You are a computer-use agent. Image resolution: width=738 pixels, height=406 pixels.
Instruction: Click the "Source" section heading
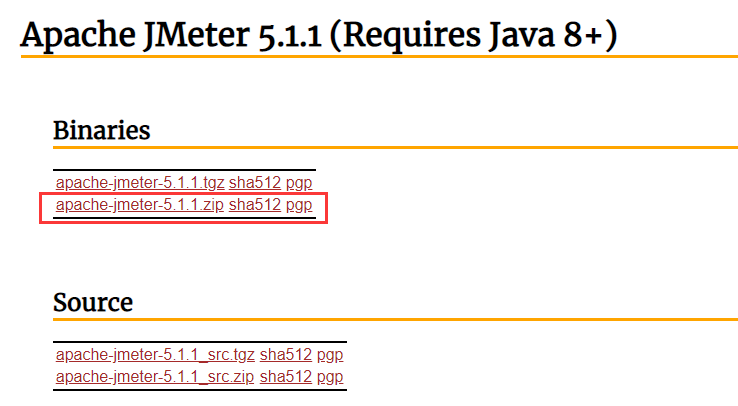click(92, 302)
